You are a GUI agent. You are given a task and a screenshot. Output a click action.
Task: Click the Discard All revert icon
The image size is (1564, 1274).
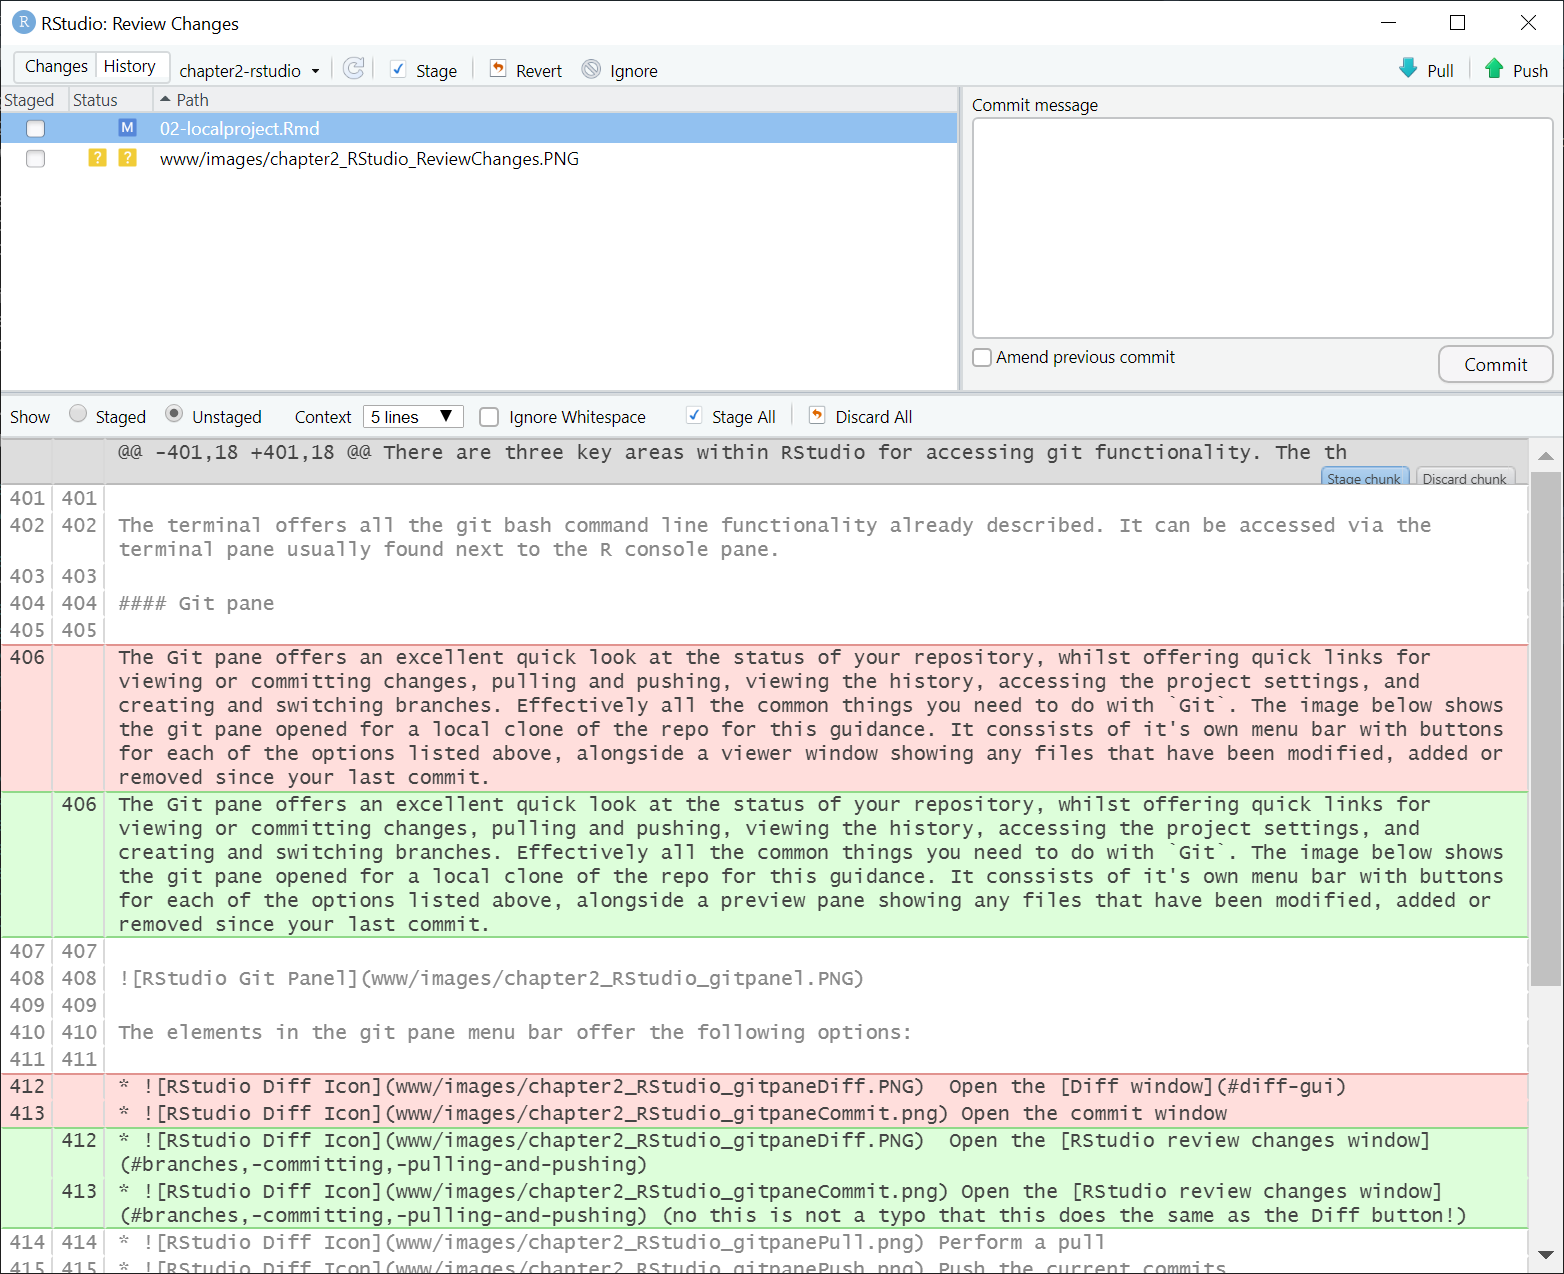click(x=817, y=415)
